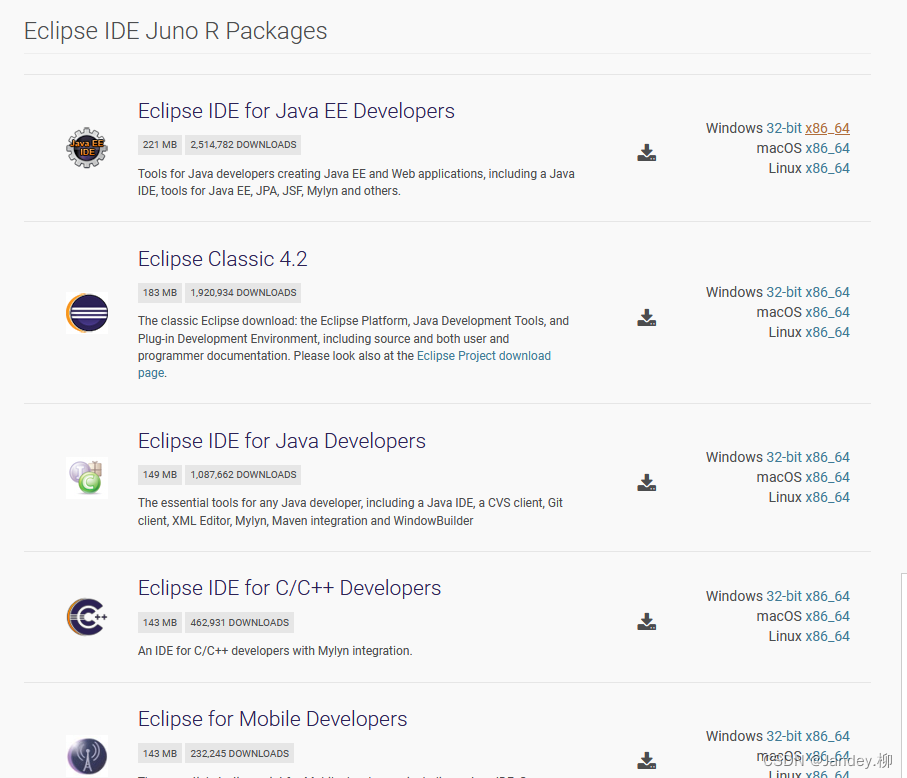Click the 1,920,934 DOWNLOADS badge
The width and height of the screenshot is (907, 778).
[x=243, y=293]
